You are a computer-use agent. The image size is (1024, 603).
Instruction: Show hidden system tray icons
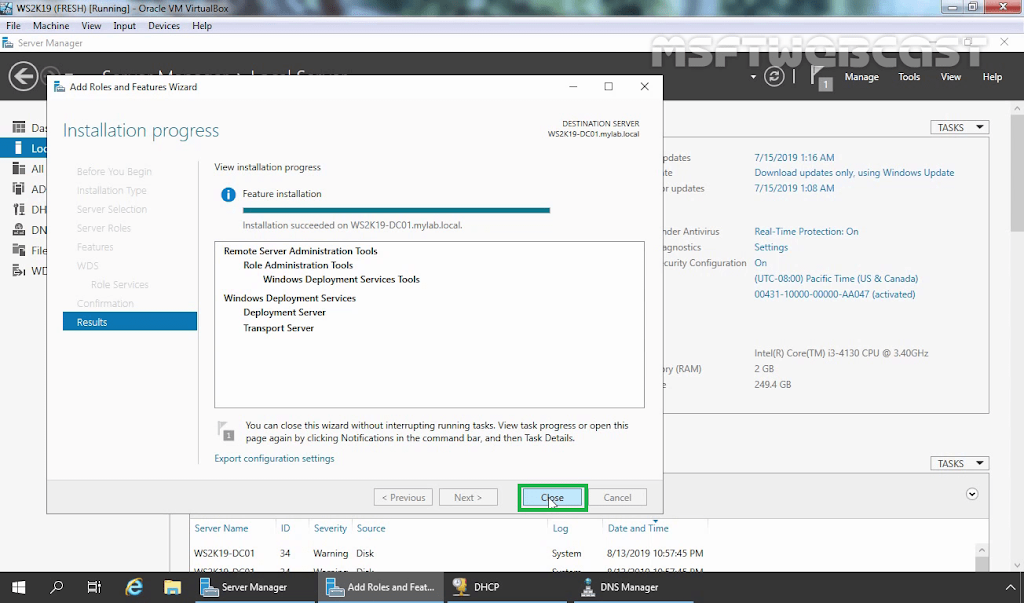pyautogui.click(x=1010, y=587)
